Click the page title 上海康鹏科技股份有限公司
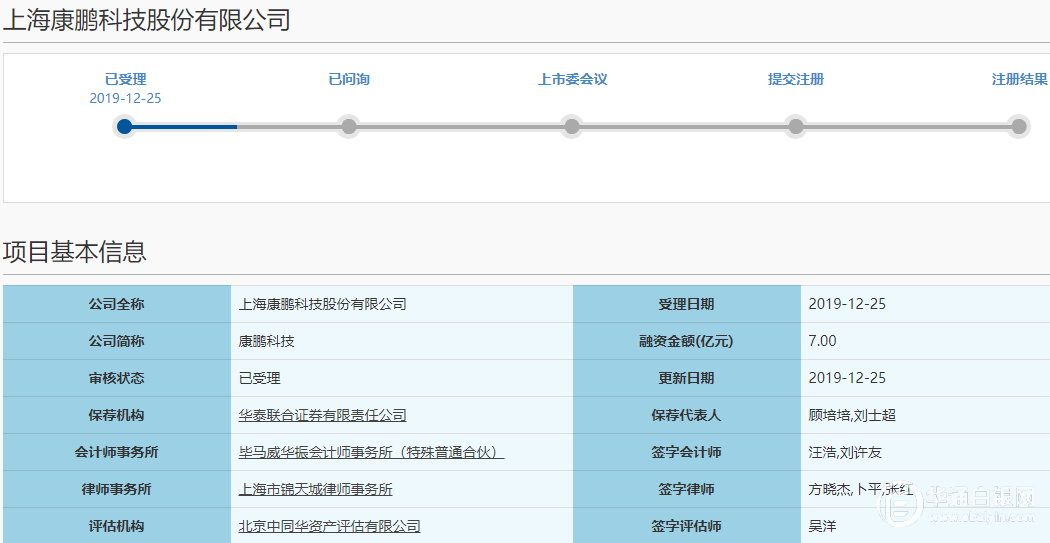Screen dimensions: 1050x543 147,19
